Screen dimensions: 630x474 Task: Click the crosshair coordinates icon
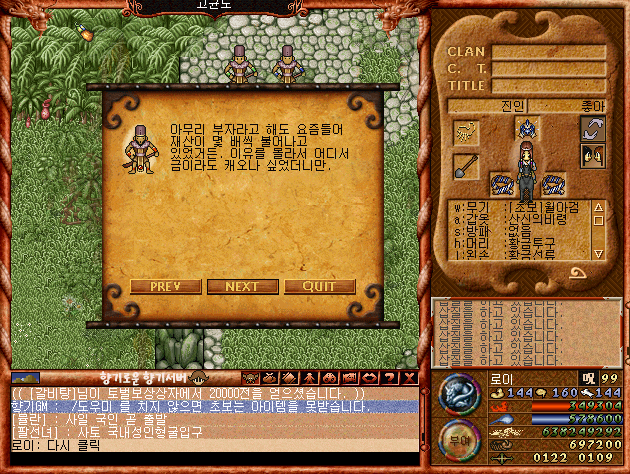click(501, 458)
